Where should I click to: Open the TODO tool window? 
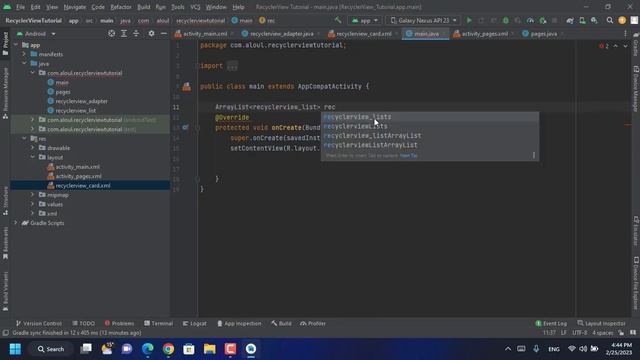point(84,324)
